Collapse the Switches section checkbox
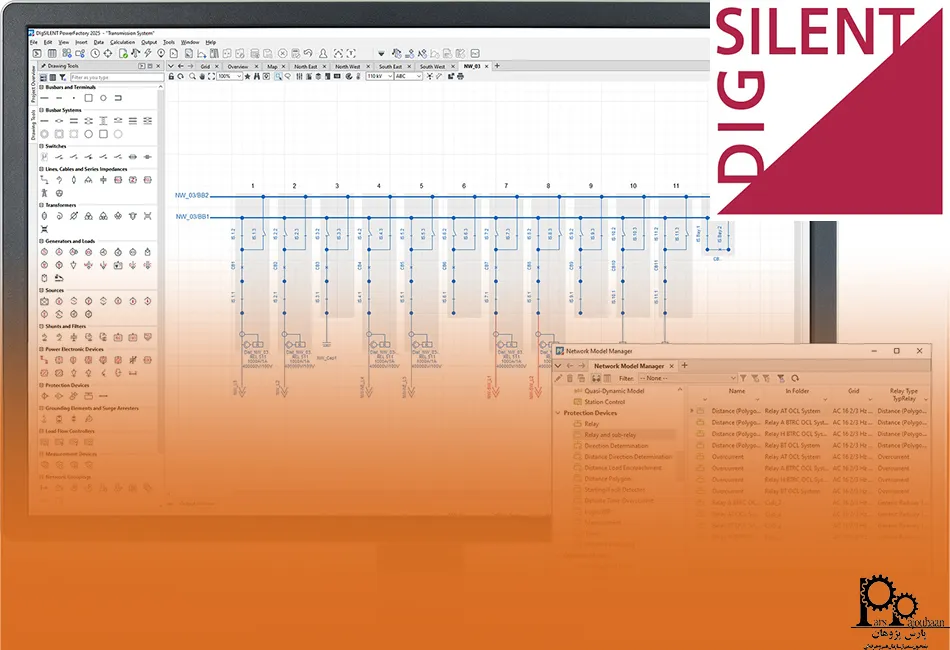The height and width of the screenshot is (650, 950). point(42,146)
